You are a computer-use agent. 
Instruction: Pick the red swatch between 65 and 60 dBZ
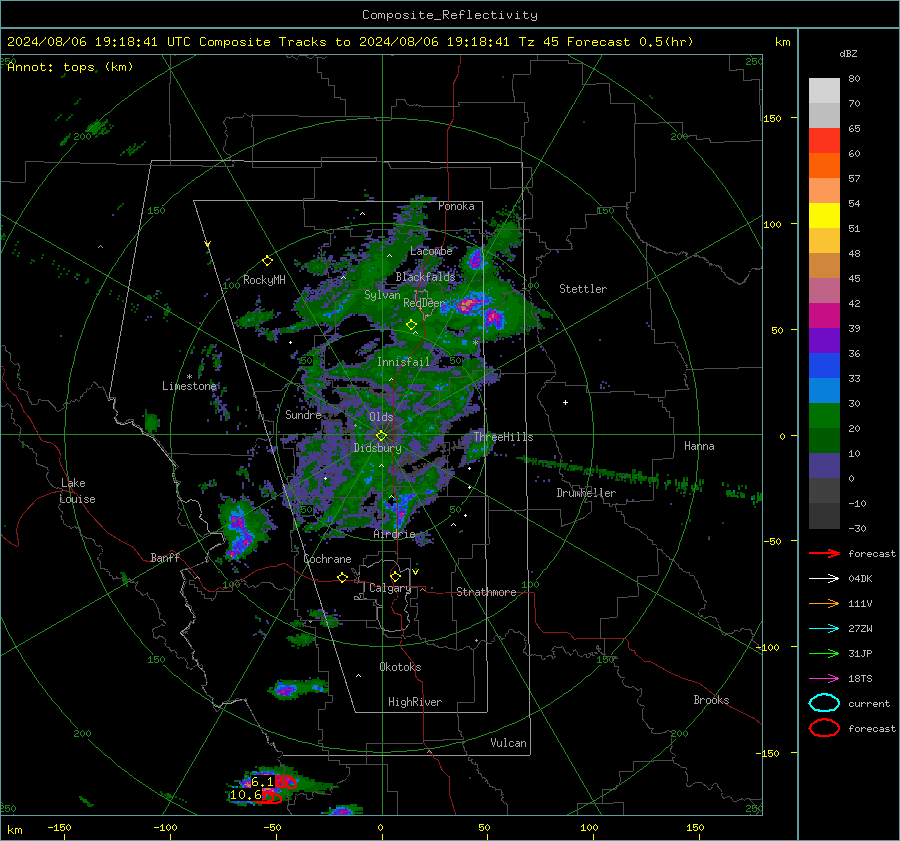coord(824,141)
